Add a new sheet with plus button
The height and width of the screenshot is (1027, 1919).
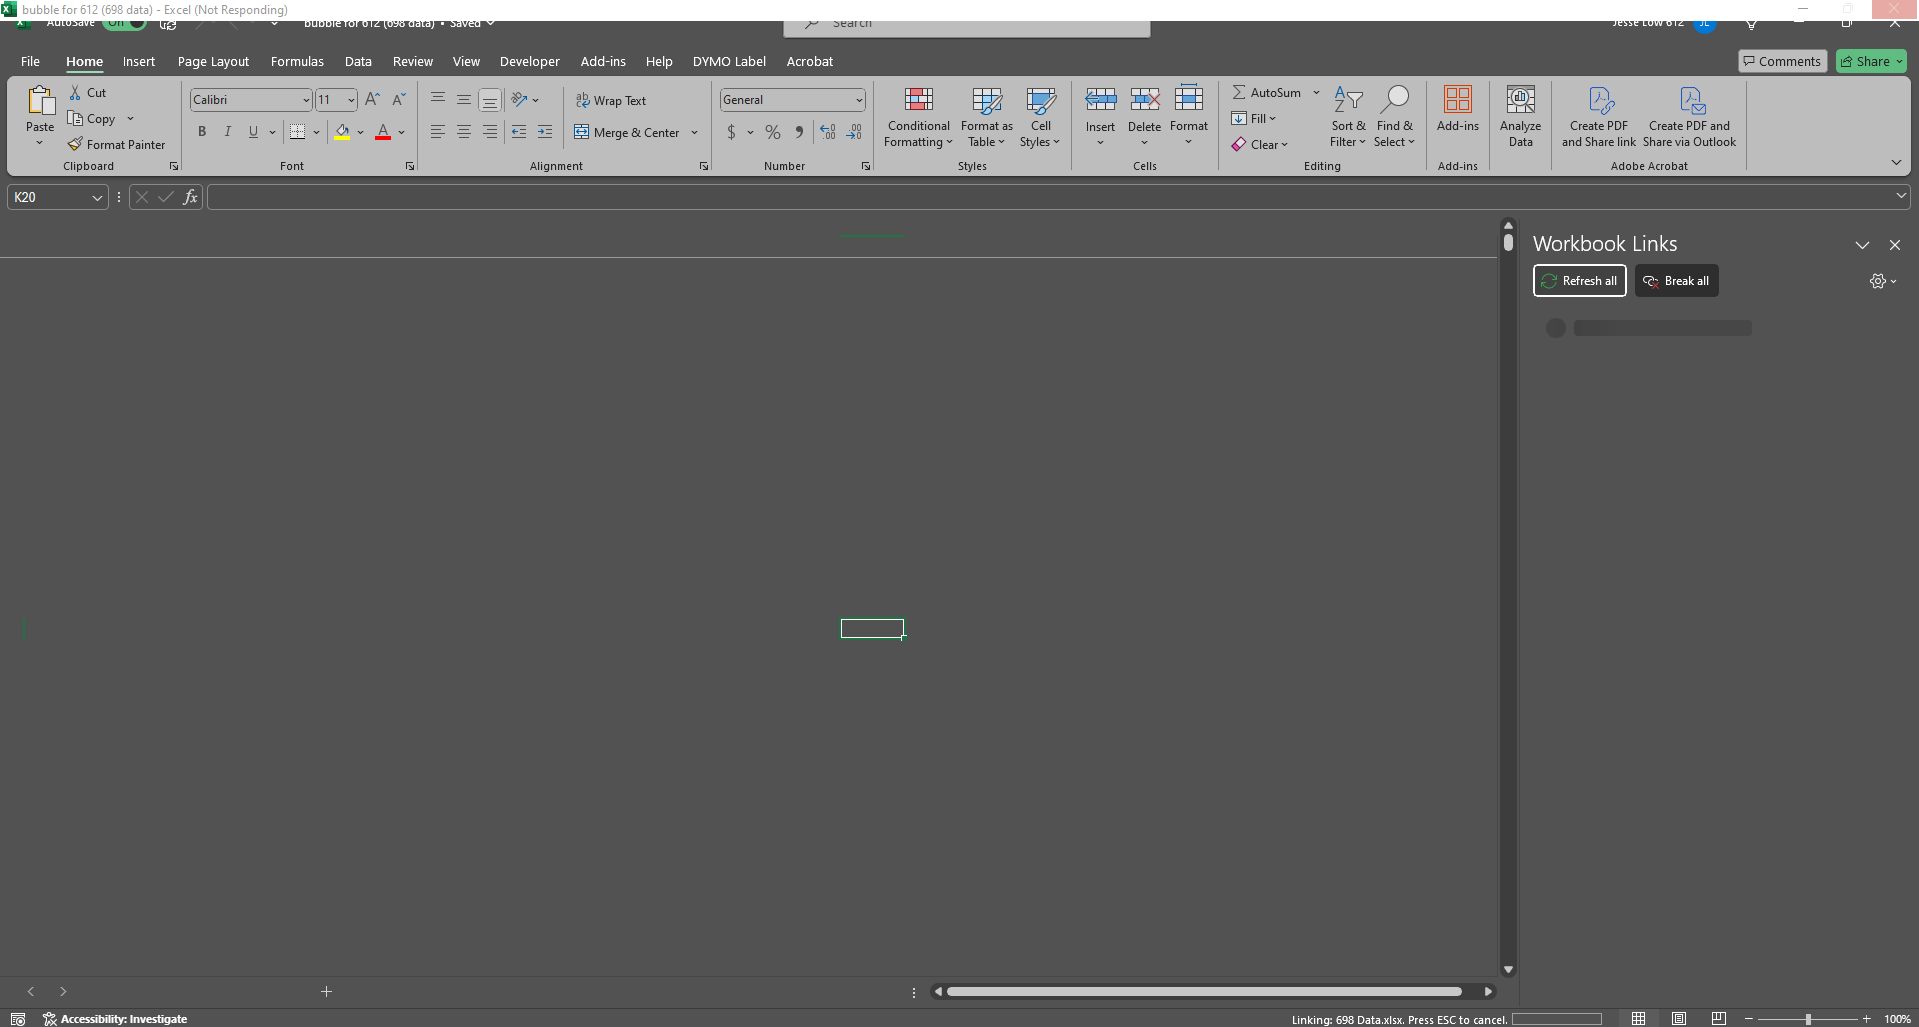click(x=326, y=991)
